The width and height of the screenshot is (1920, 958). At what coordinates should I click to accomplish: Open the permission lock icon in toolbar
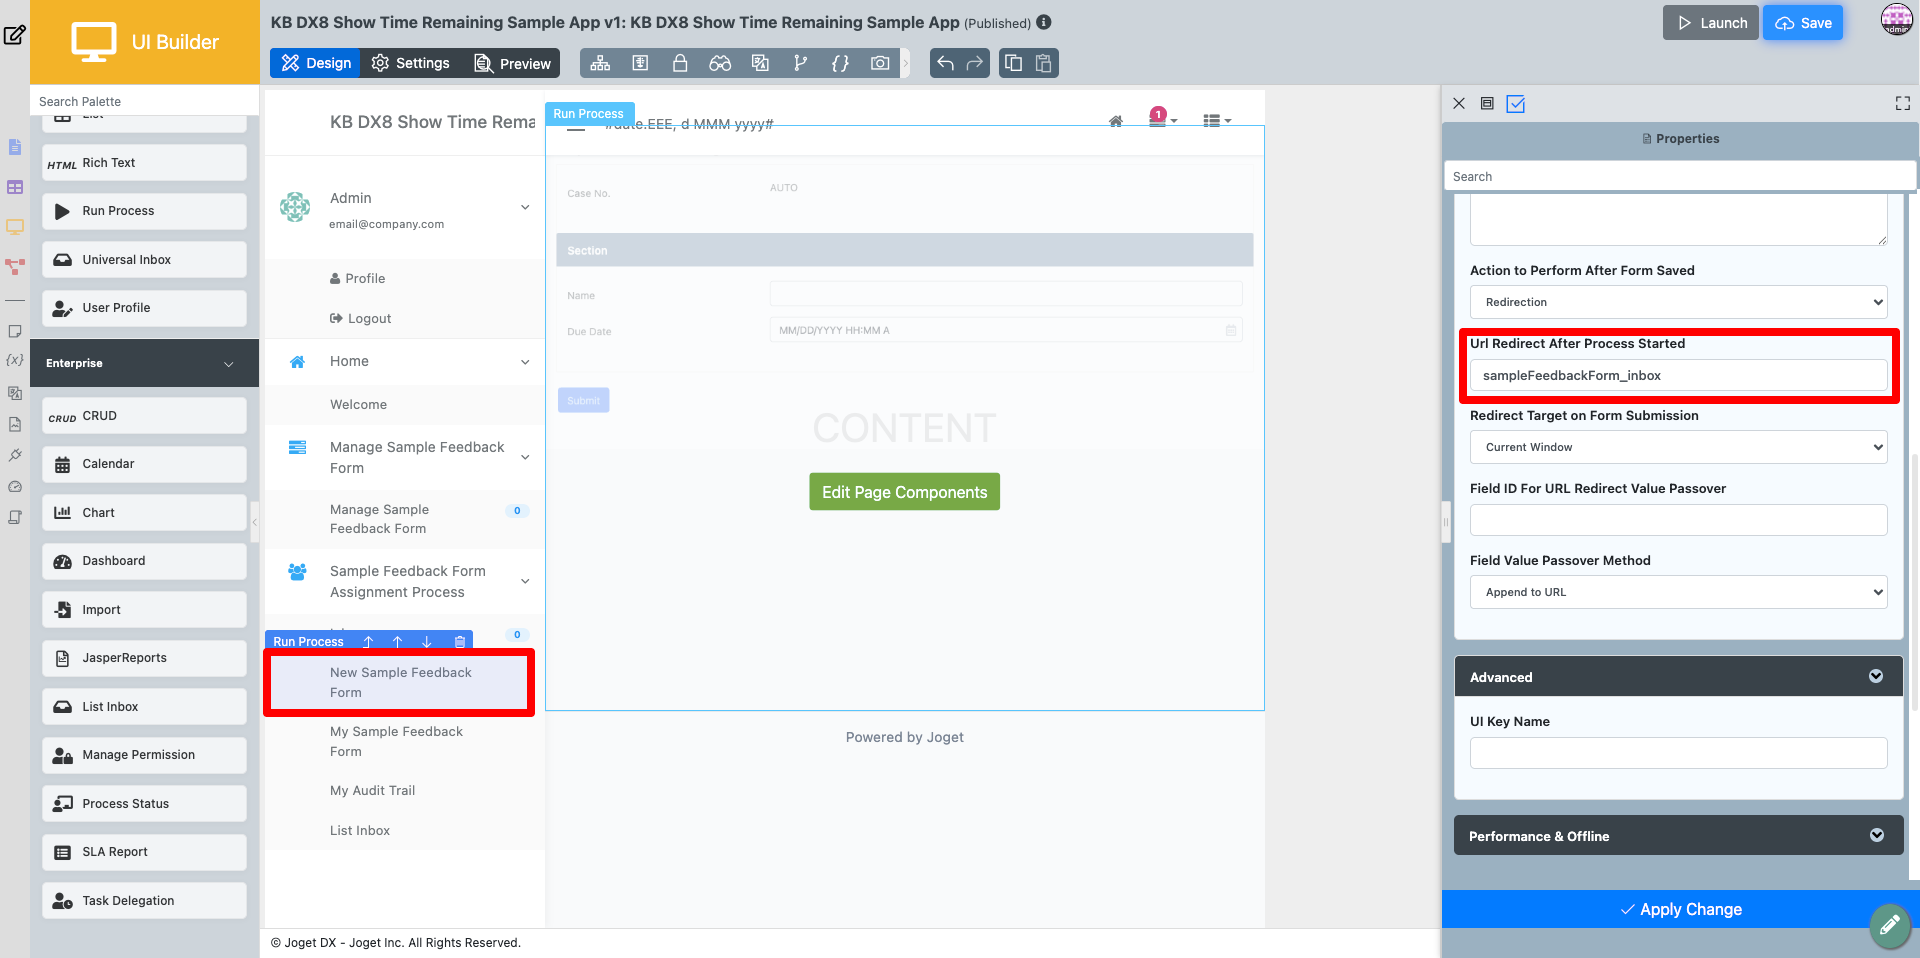point(680,63)
